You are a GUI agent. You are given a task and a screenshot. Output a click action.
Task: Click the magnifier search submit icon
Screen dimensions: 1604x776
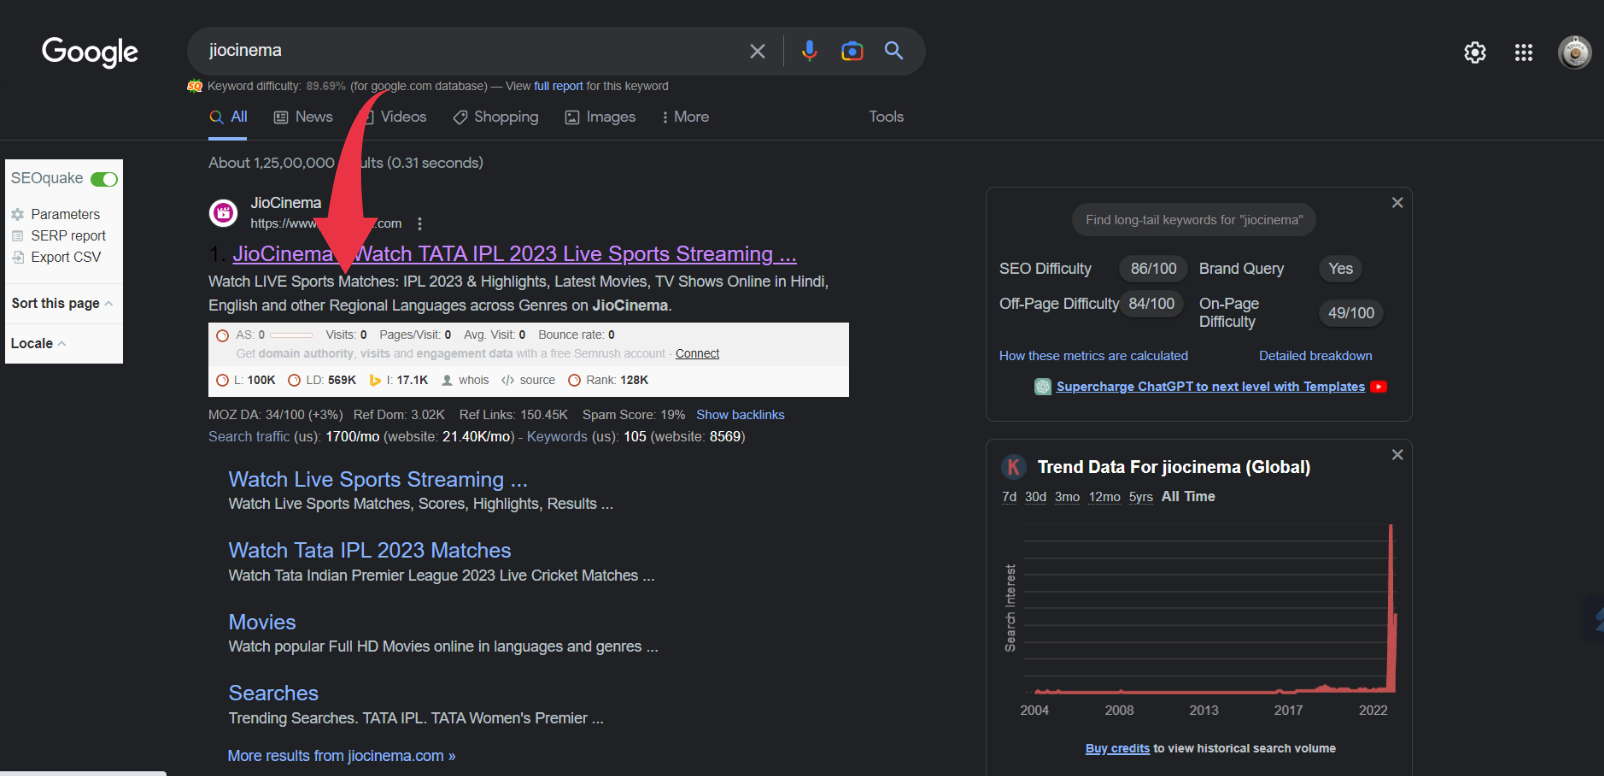(x=894, y=50)
